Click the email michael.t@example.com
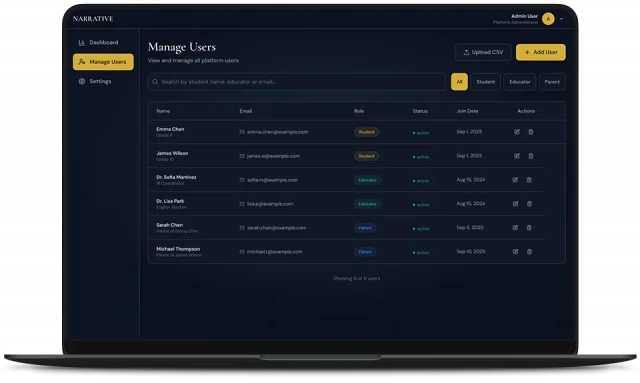 (275, 252)
